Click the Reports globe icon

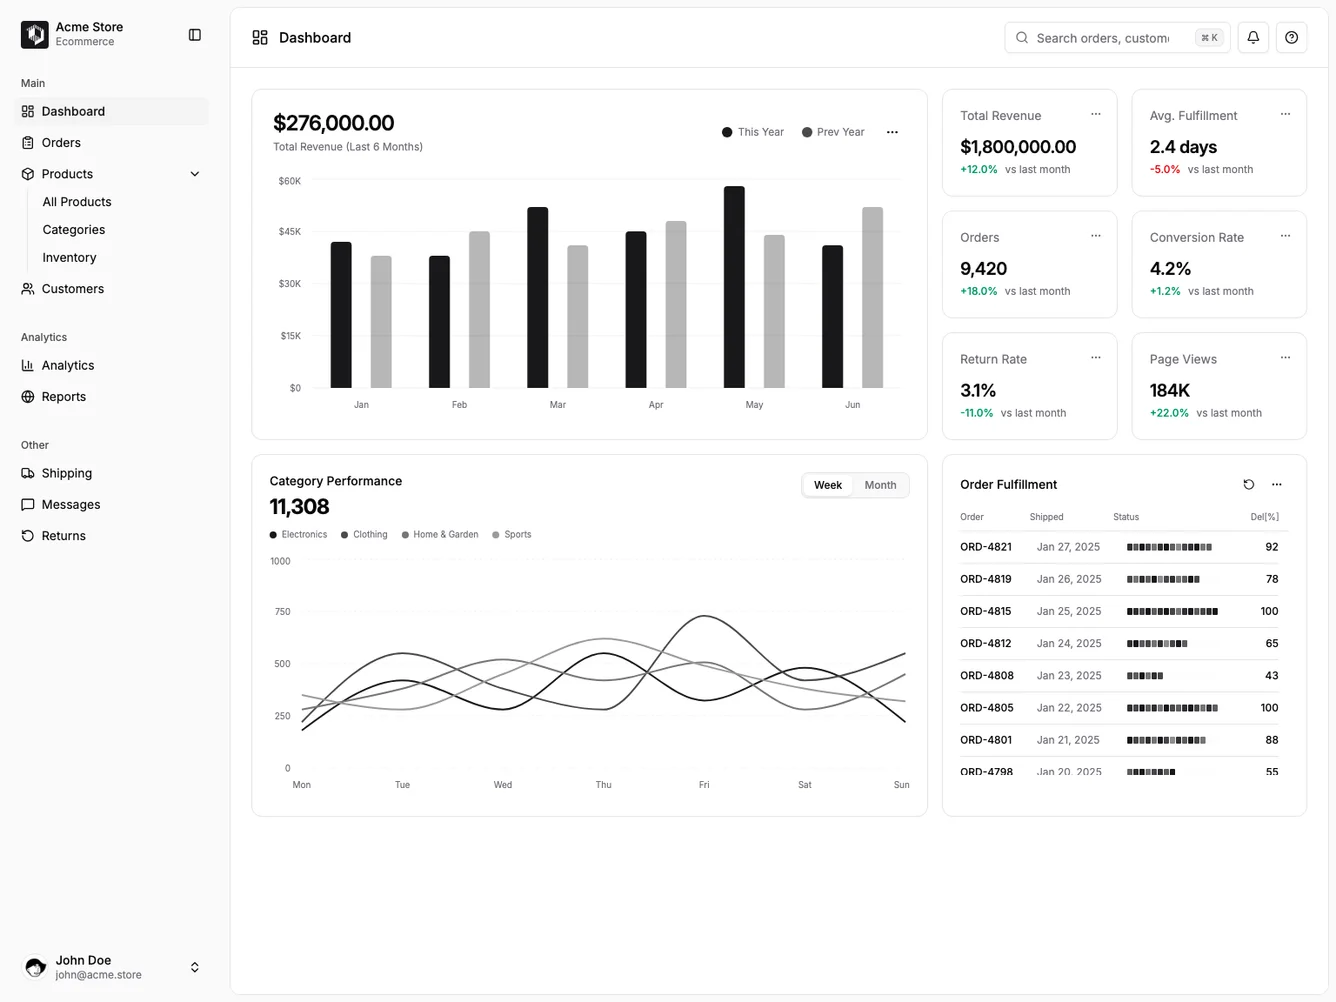pyautogui.click(x=28, y=396)
